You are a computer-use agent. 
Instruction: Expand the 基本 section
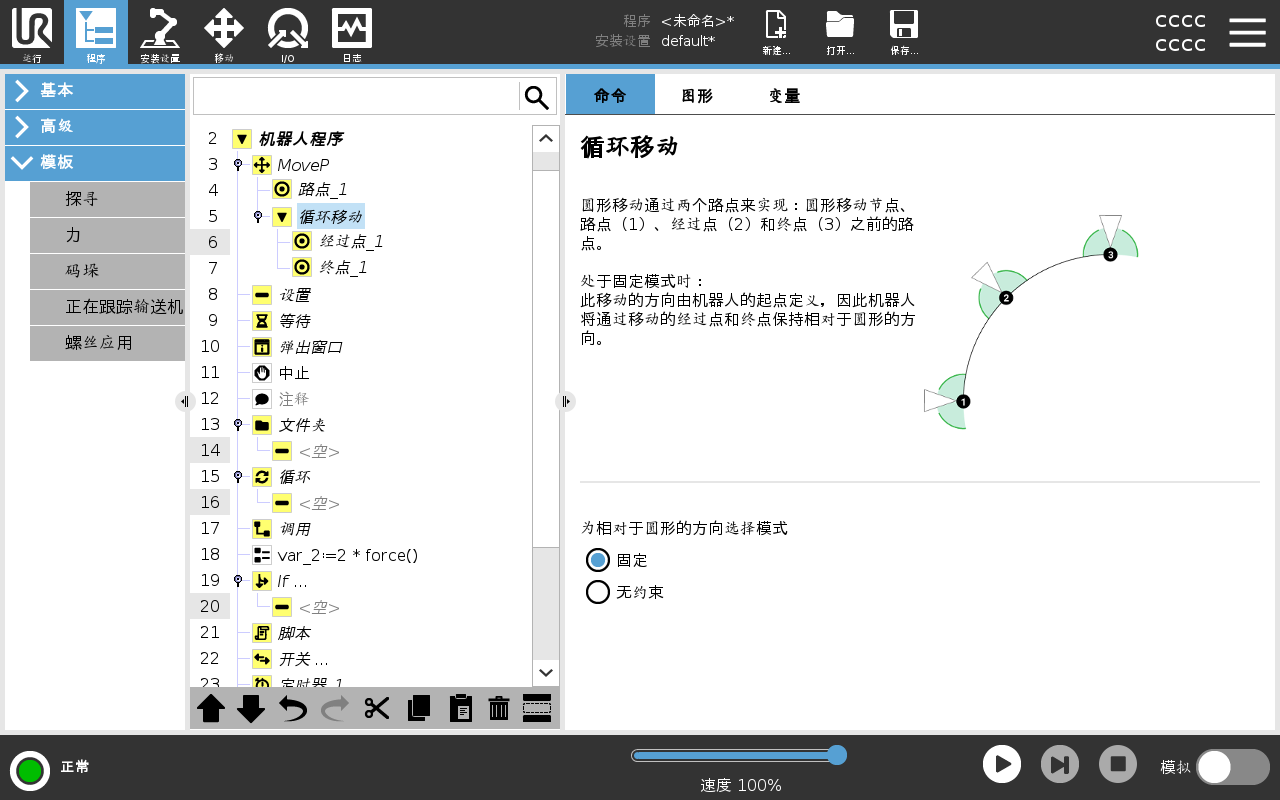click(x=95, y=90)
